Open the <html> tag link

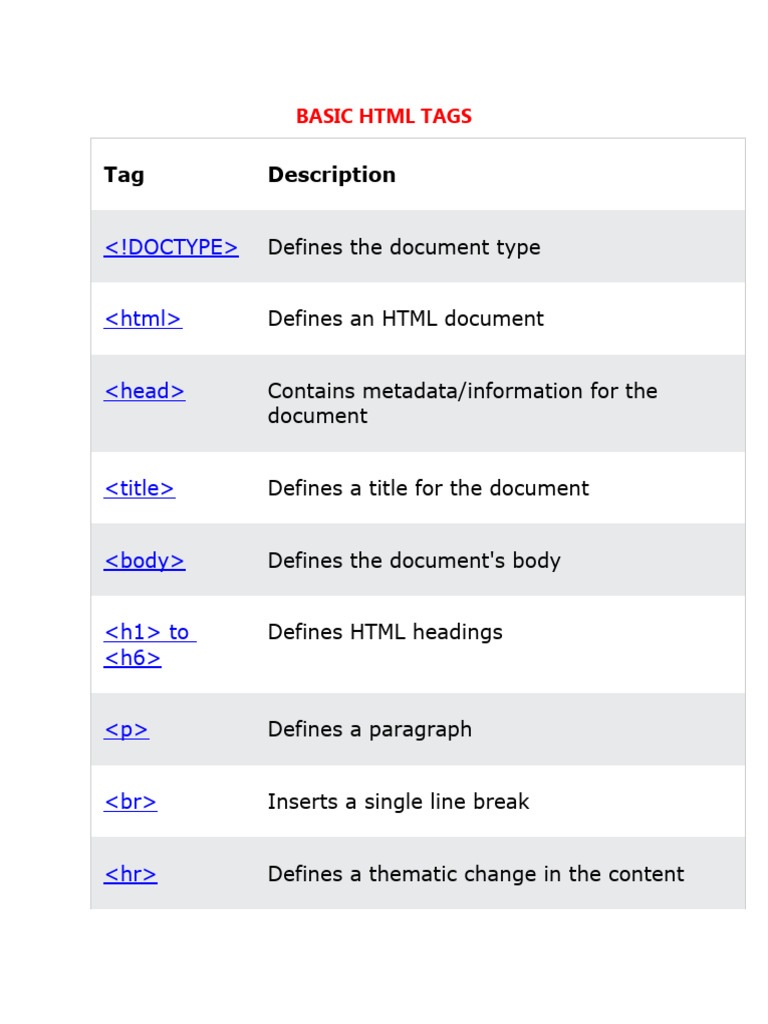(143, 319)
